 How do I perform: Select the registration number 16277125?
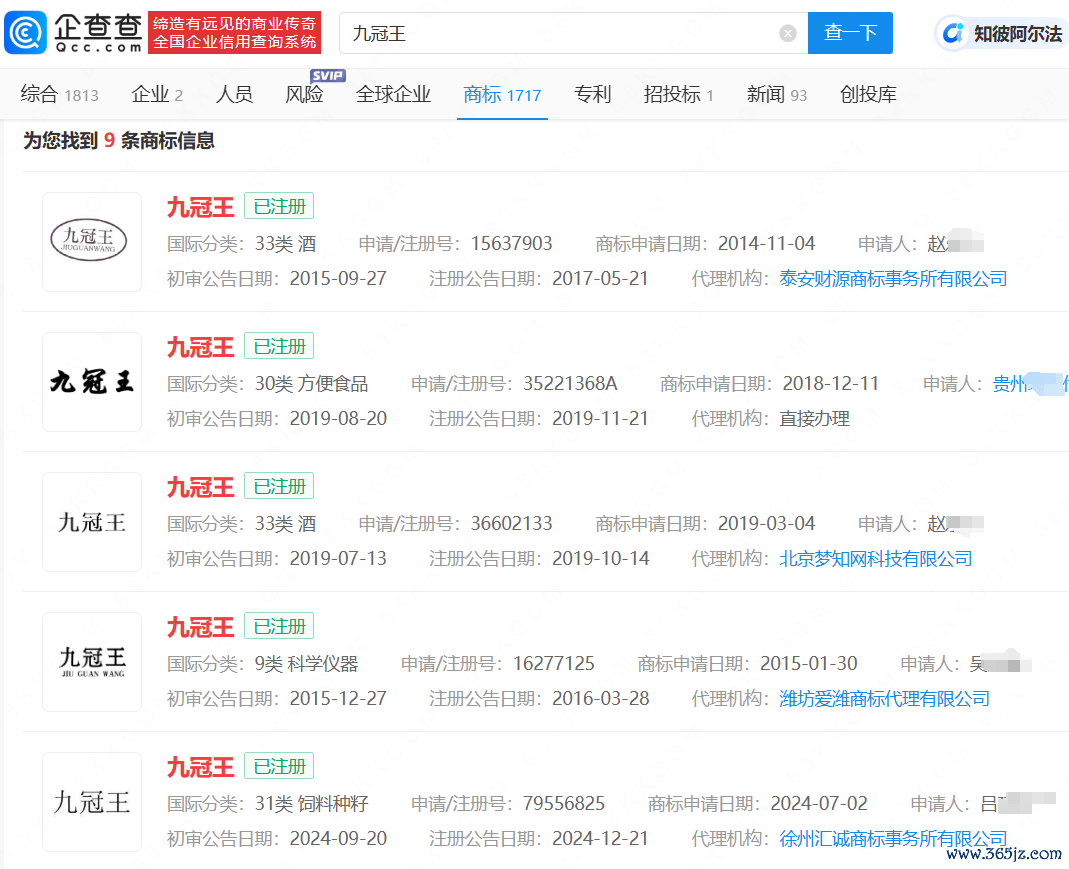[554, 663]
